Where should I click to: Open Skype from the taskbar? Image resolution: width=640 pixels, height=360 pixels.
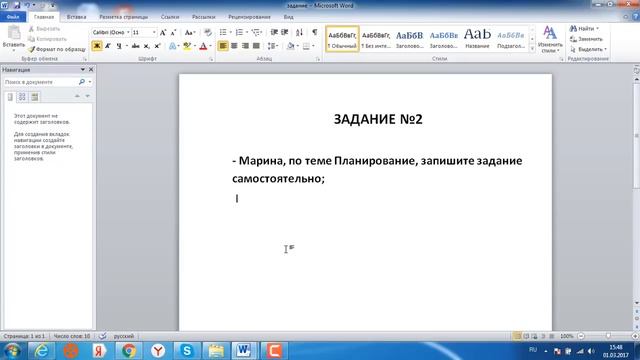click(x=187, y=351)
